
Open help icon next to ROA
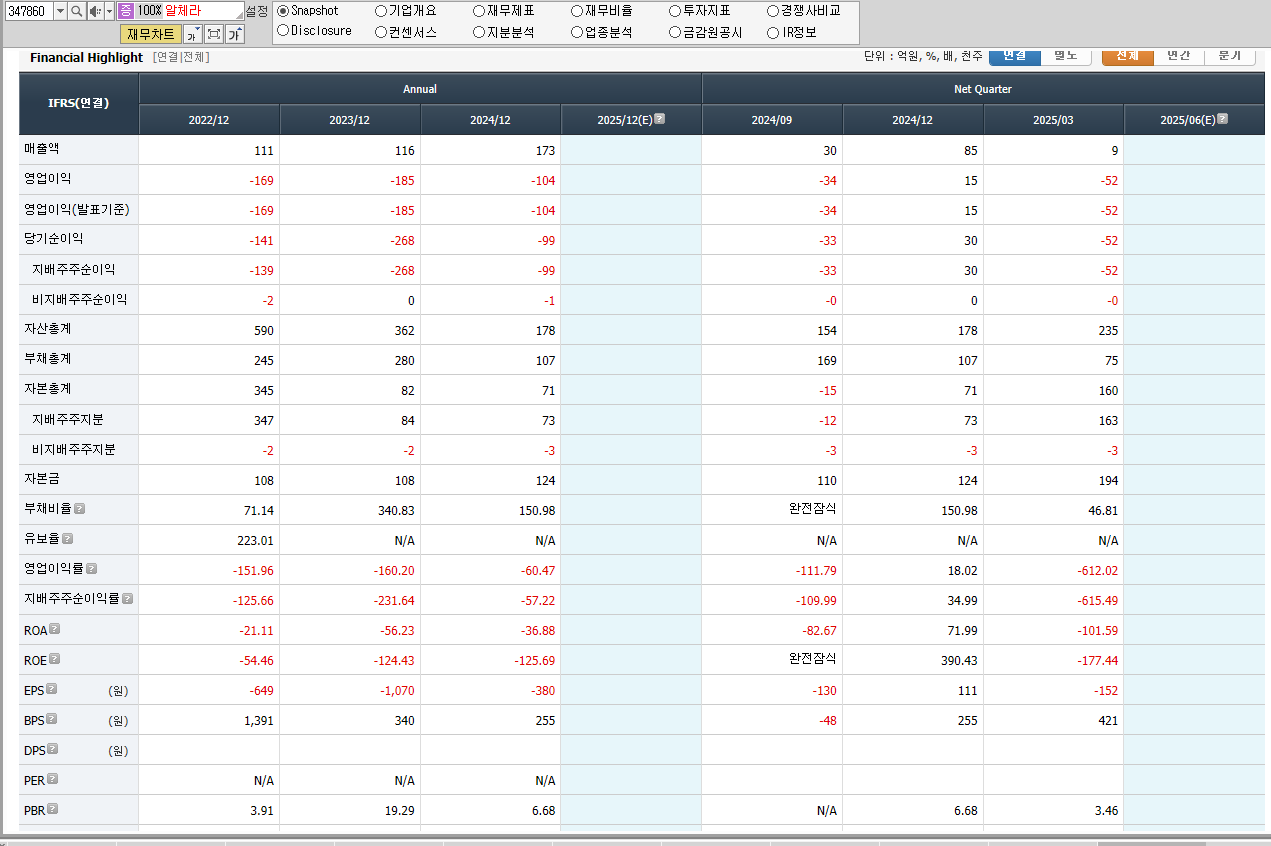[x=55, y=628]
